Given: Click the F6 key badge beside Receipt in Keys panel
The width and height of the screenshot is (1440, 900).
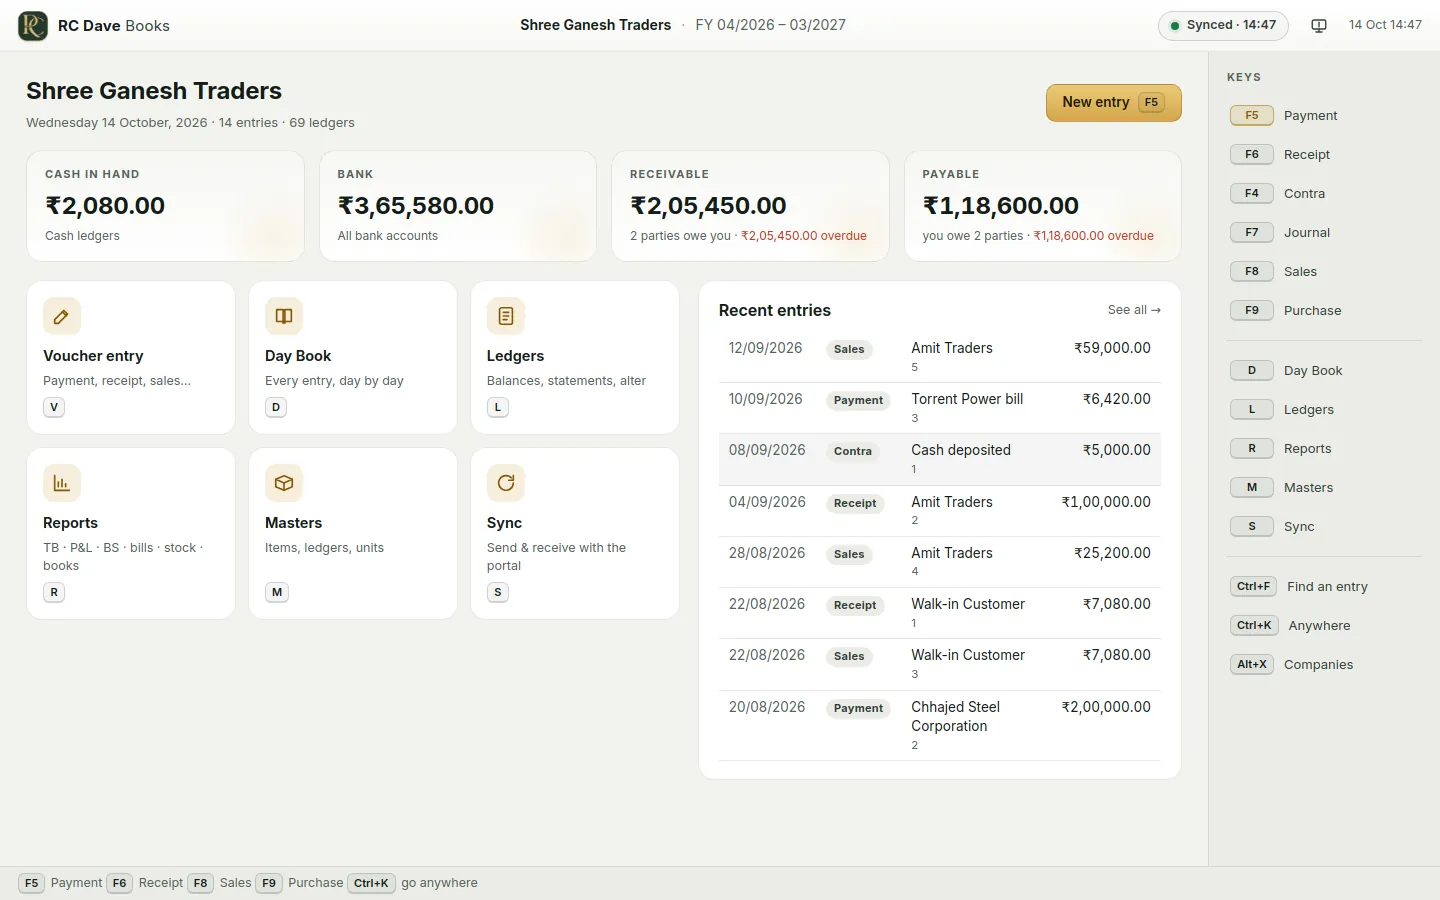Looking at the screenshot, I should point(1252,155).
